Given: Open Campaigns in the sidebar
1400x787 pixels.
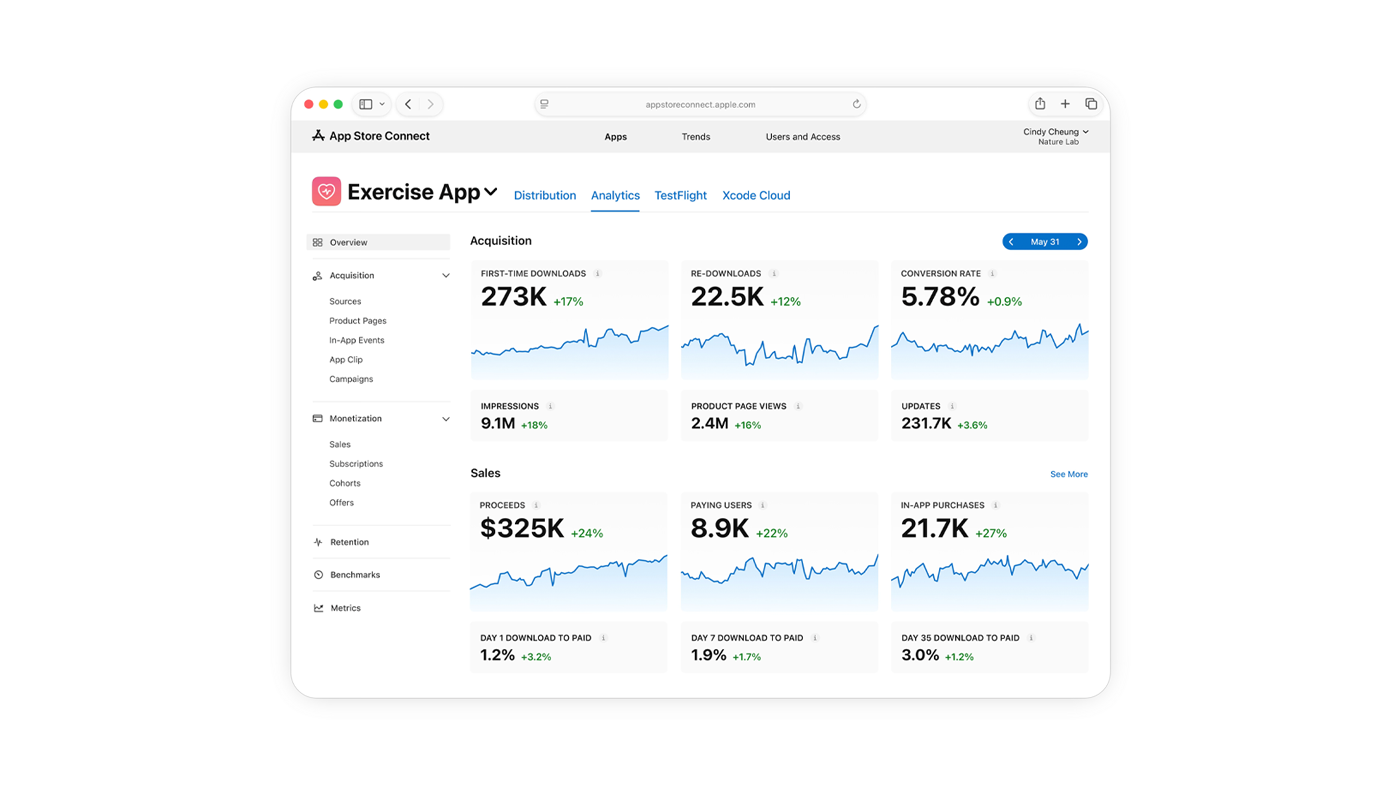Looking at the screenshot, I should (x=351, y=379).
